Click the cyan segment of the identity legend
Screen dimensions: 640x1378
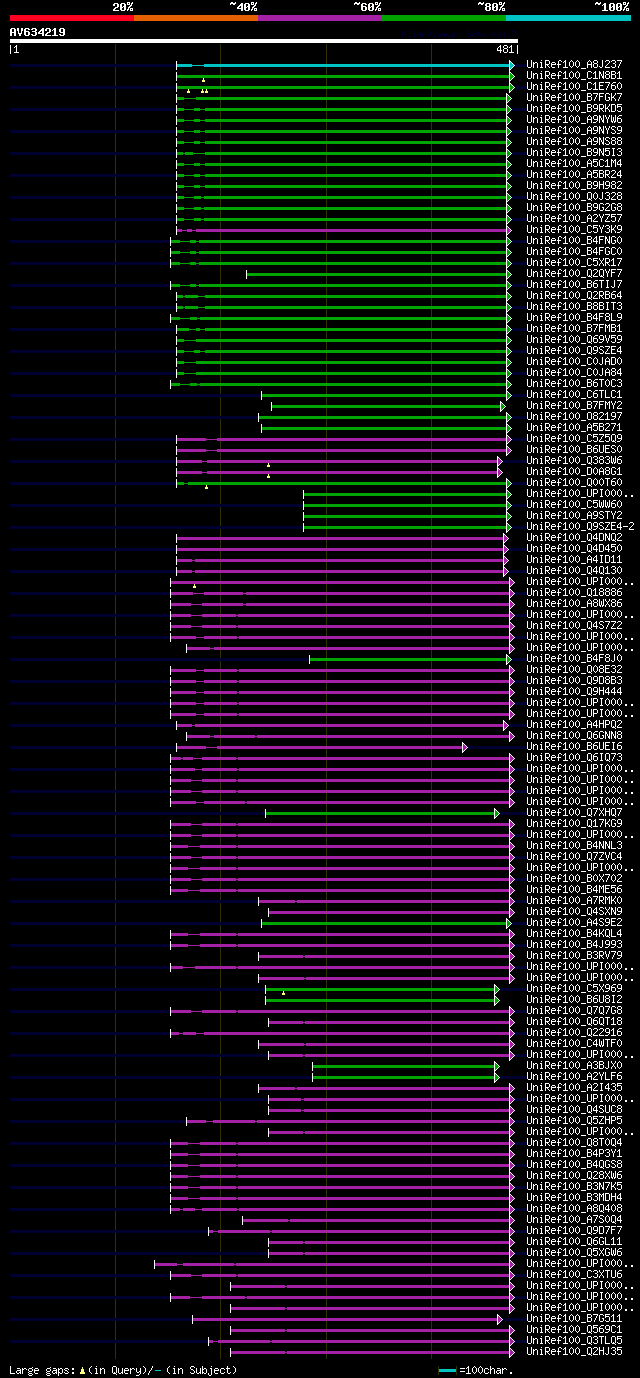click(x=568, y=18)
